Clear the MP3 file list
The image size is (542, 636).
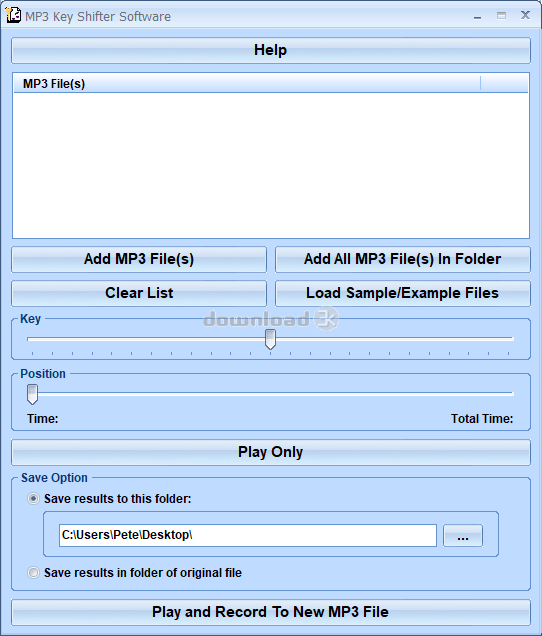tap(139, 293)
